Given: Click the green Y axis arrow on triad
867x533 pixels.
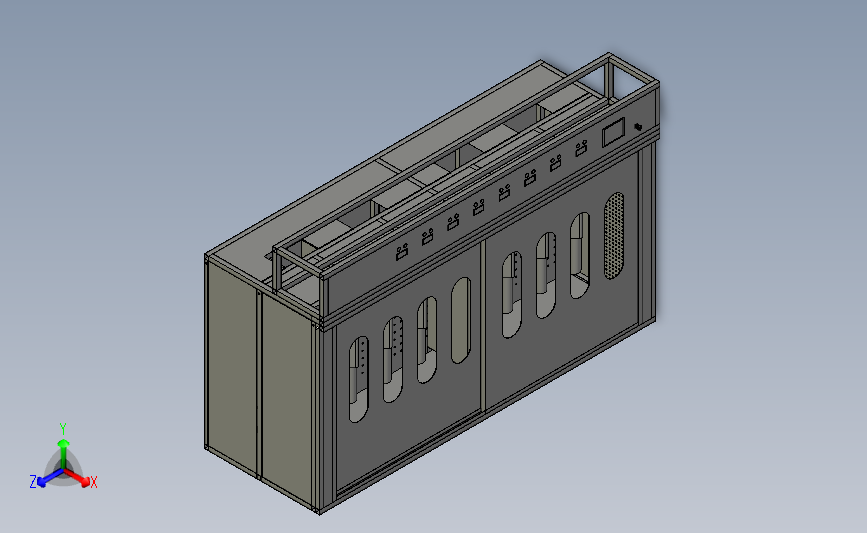Looking at the screenshot, I should click(64, 452).
